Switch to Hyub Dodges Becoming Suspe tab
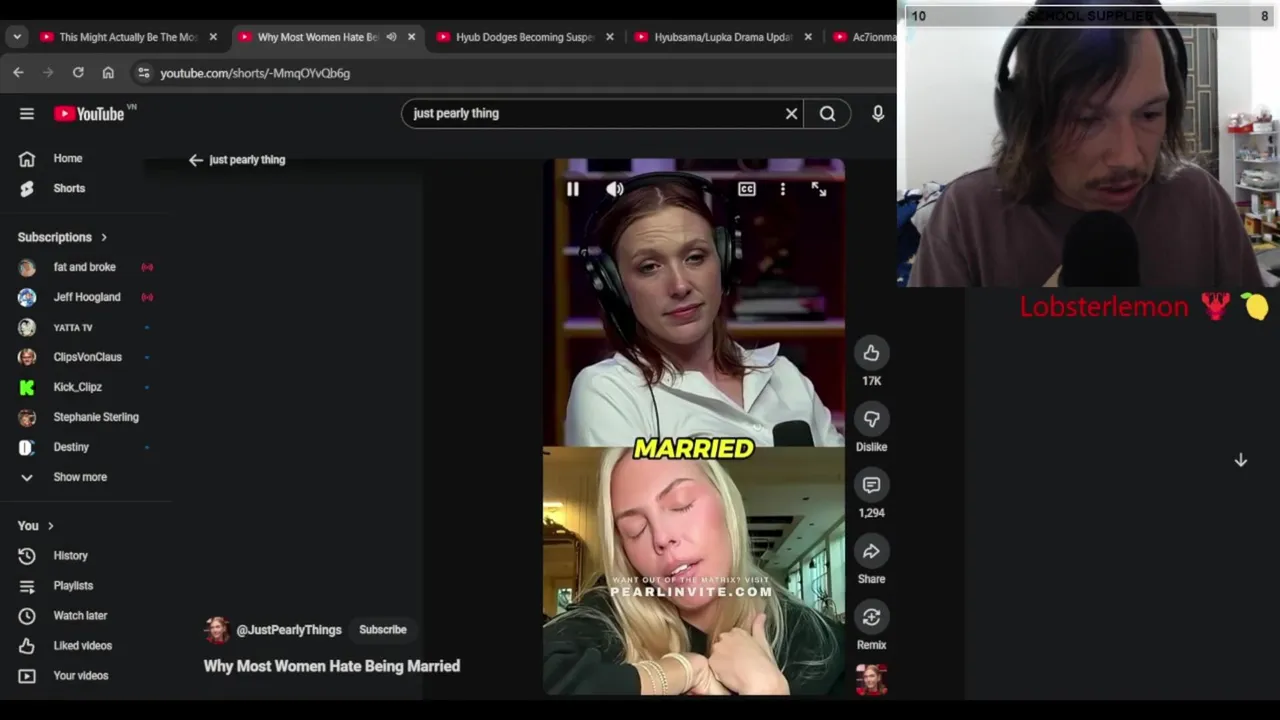 (x=525, y=37)
